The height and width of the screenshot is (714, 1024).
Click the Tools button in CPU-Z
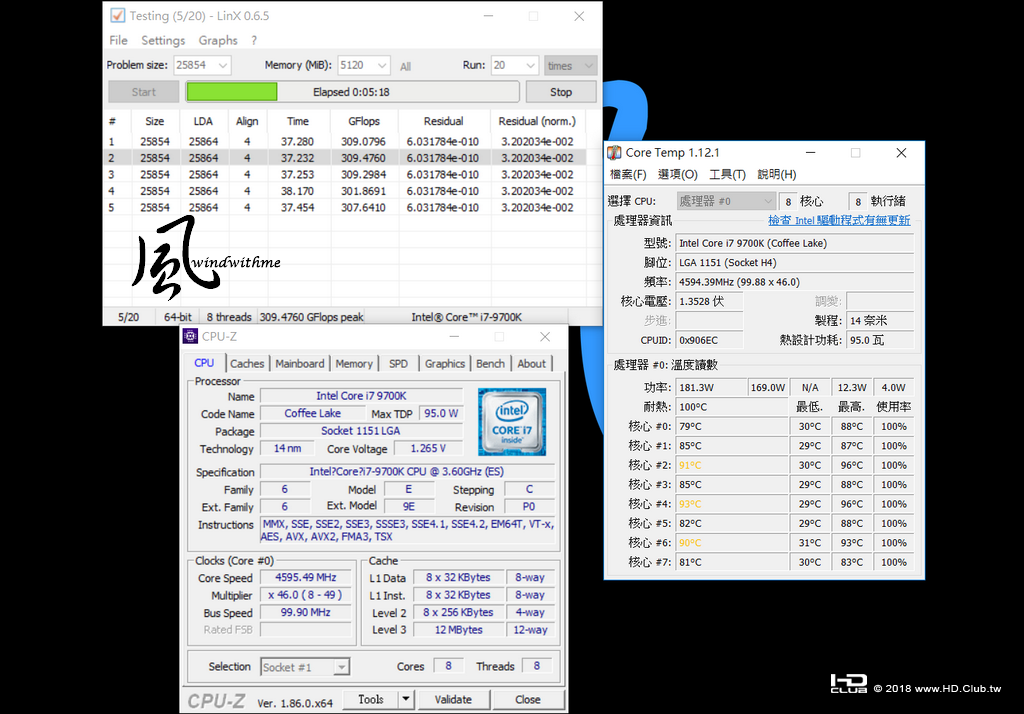[370, 699]
